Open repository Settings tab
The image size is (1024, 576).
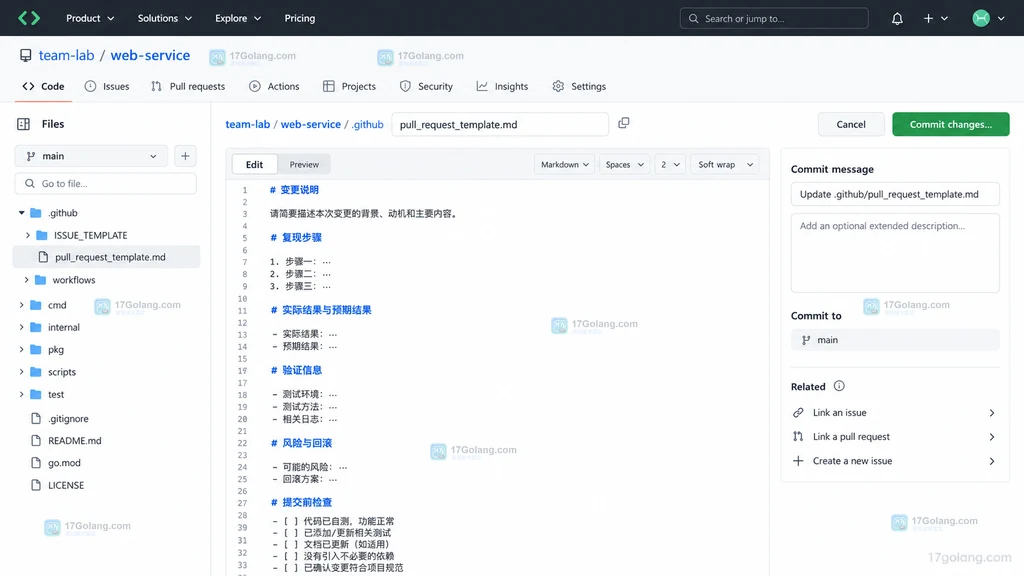[579, 86]
